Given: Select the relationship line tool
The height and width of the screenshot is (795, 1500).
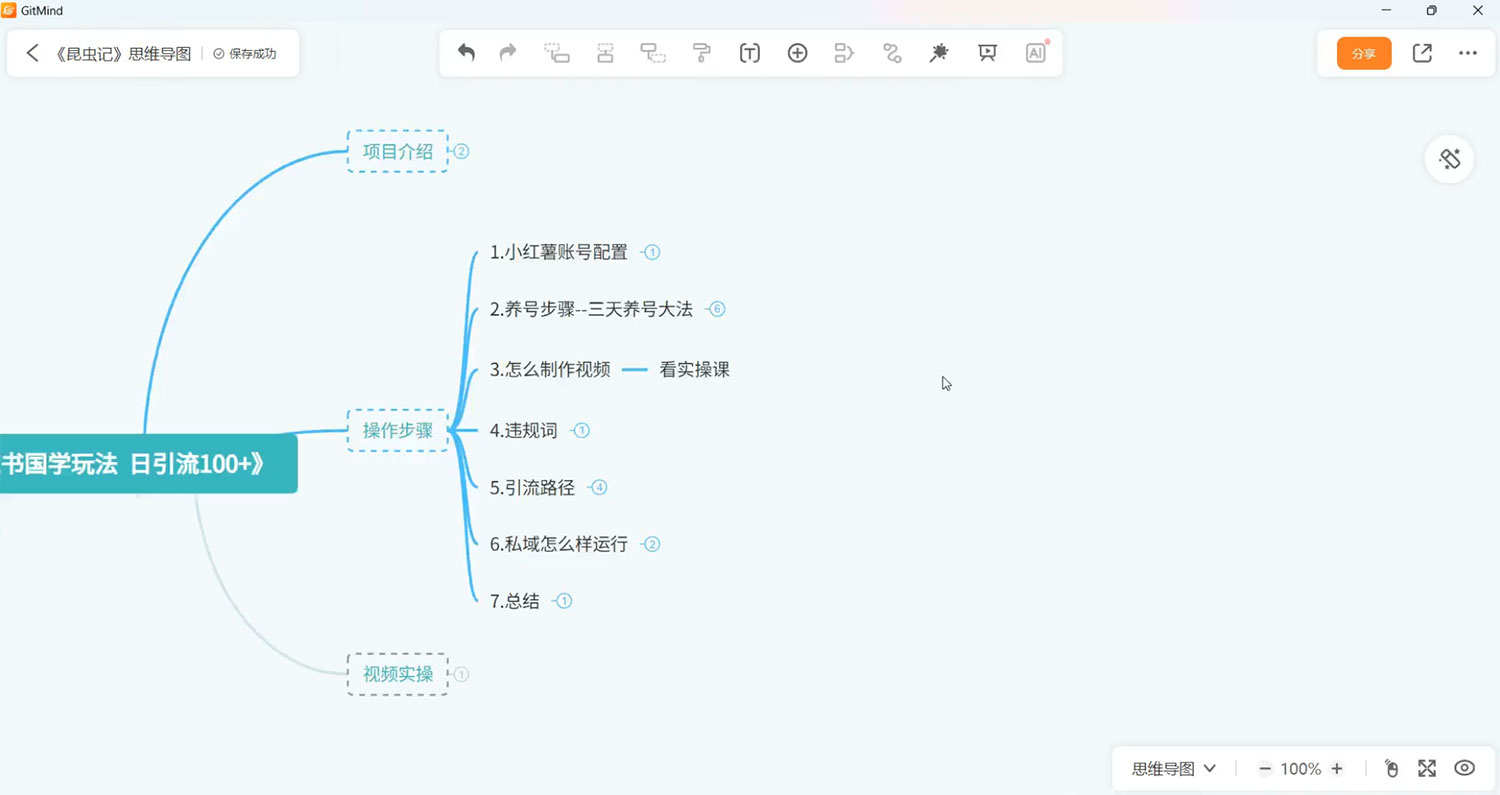Looking at the screenshot, I should (891, 52).
